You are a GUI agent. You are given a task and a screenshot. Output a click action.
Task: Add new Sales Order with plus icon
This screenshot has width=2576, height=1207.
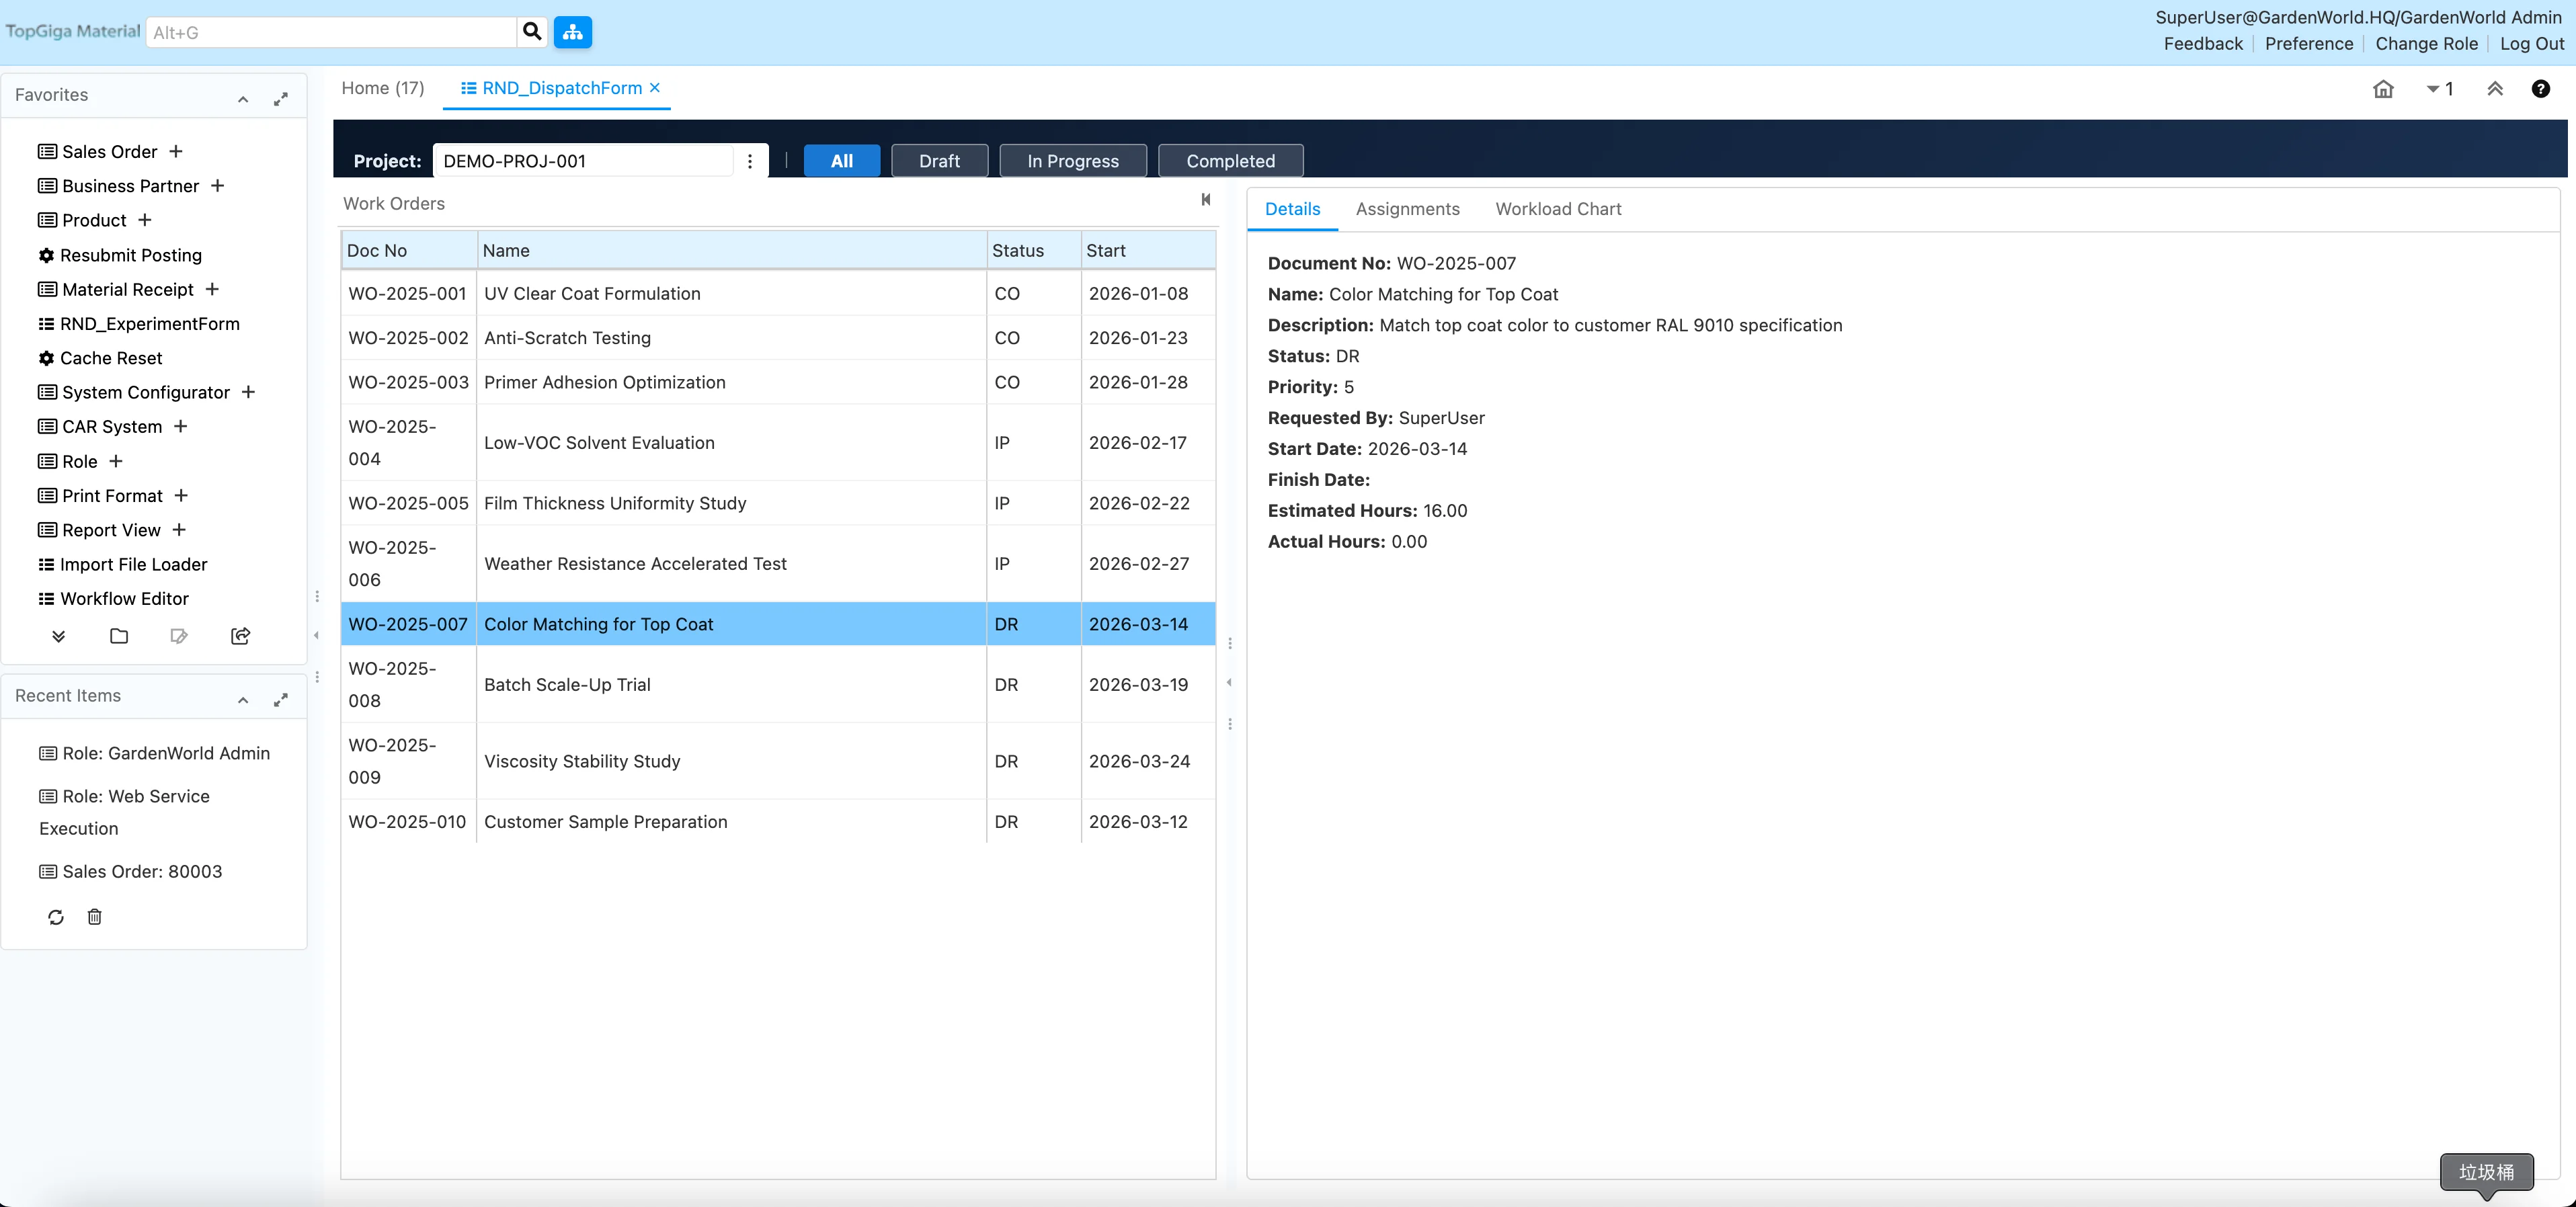pos(176,151)
